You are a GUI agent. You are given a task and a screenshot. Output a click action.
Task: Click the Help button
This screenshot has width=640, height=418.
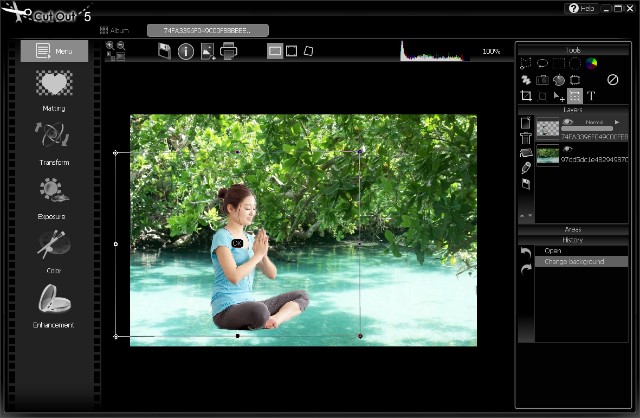pos(581,8)
